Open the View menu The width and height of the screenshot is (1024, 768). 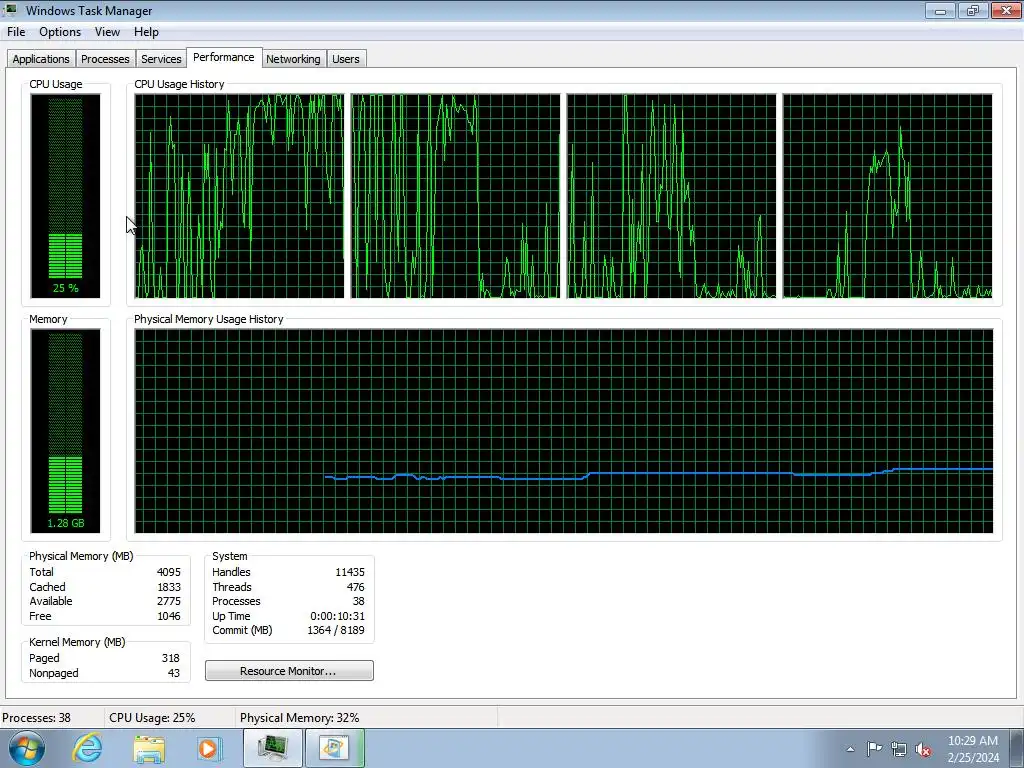click(x=107, y=32)
